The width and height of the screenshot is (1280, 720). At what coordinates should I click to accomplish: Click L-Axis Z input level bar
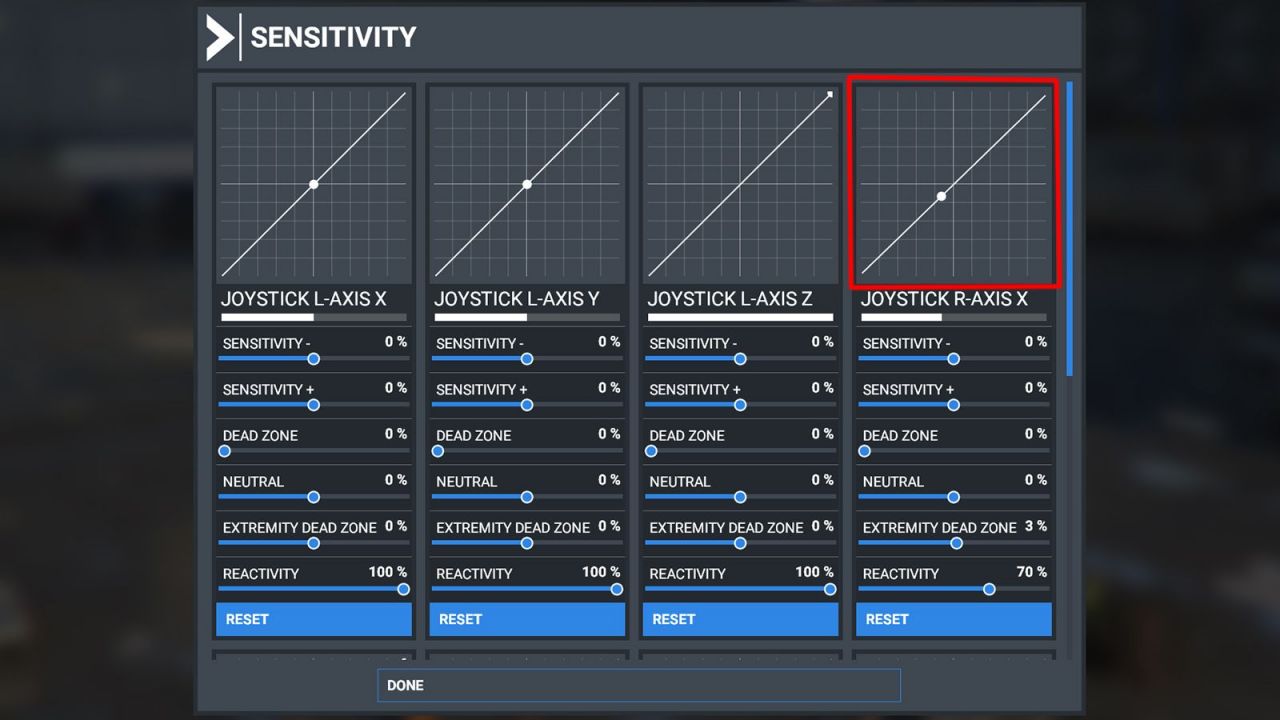741,318
